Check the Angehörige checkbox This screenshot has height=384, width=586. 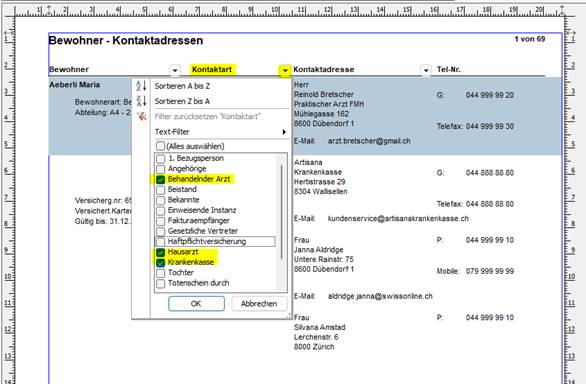(x=160, y=169)
